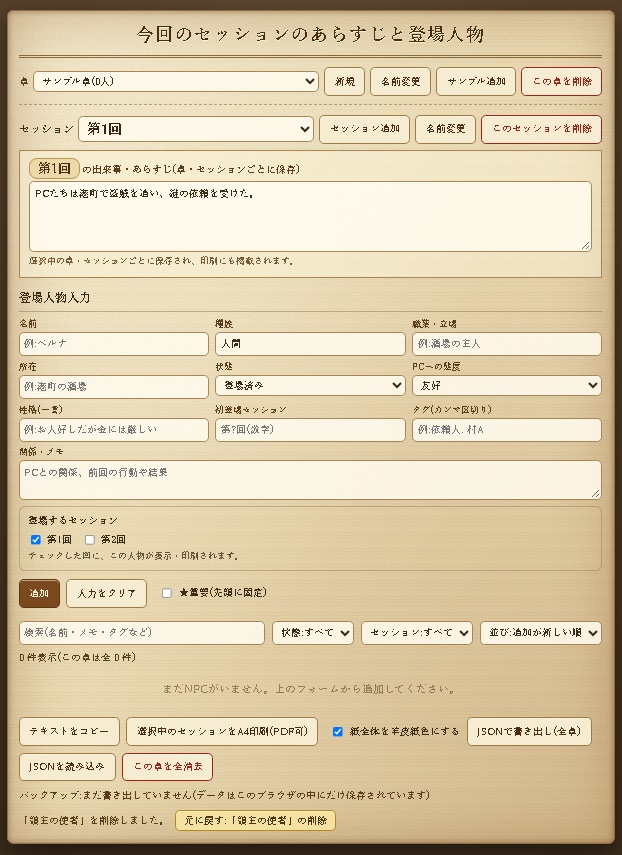The width and height of the screenshot is (622, 855).
Task: Click the まだNPCがいません empty-list message
Action: pyautogui.click(x=310, y=689)
